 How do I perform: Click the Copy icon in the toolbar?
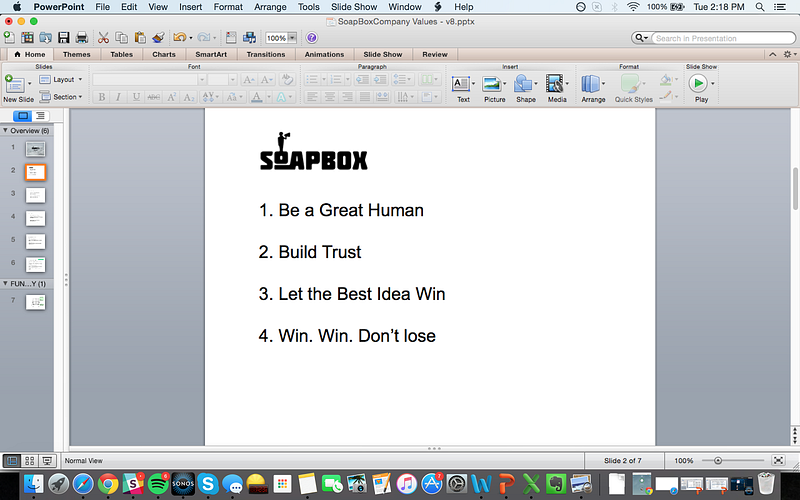pyautogui.click(x=121, y=38)
